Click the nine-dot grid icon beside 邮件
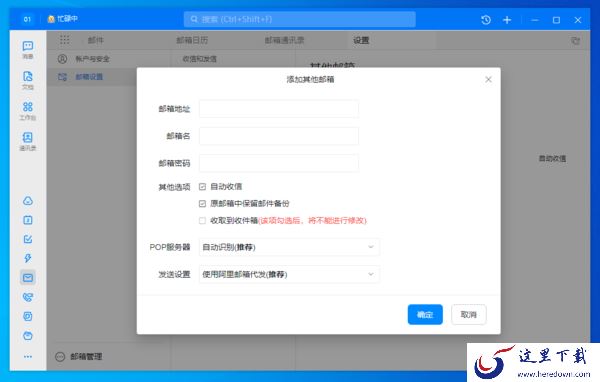 click(x=64, y=40)
